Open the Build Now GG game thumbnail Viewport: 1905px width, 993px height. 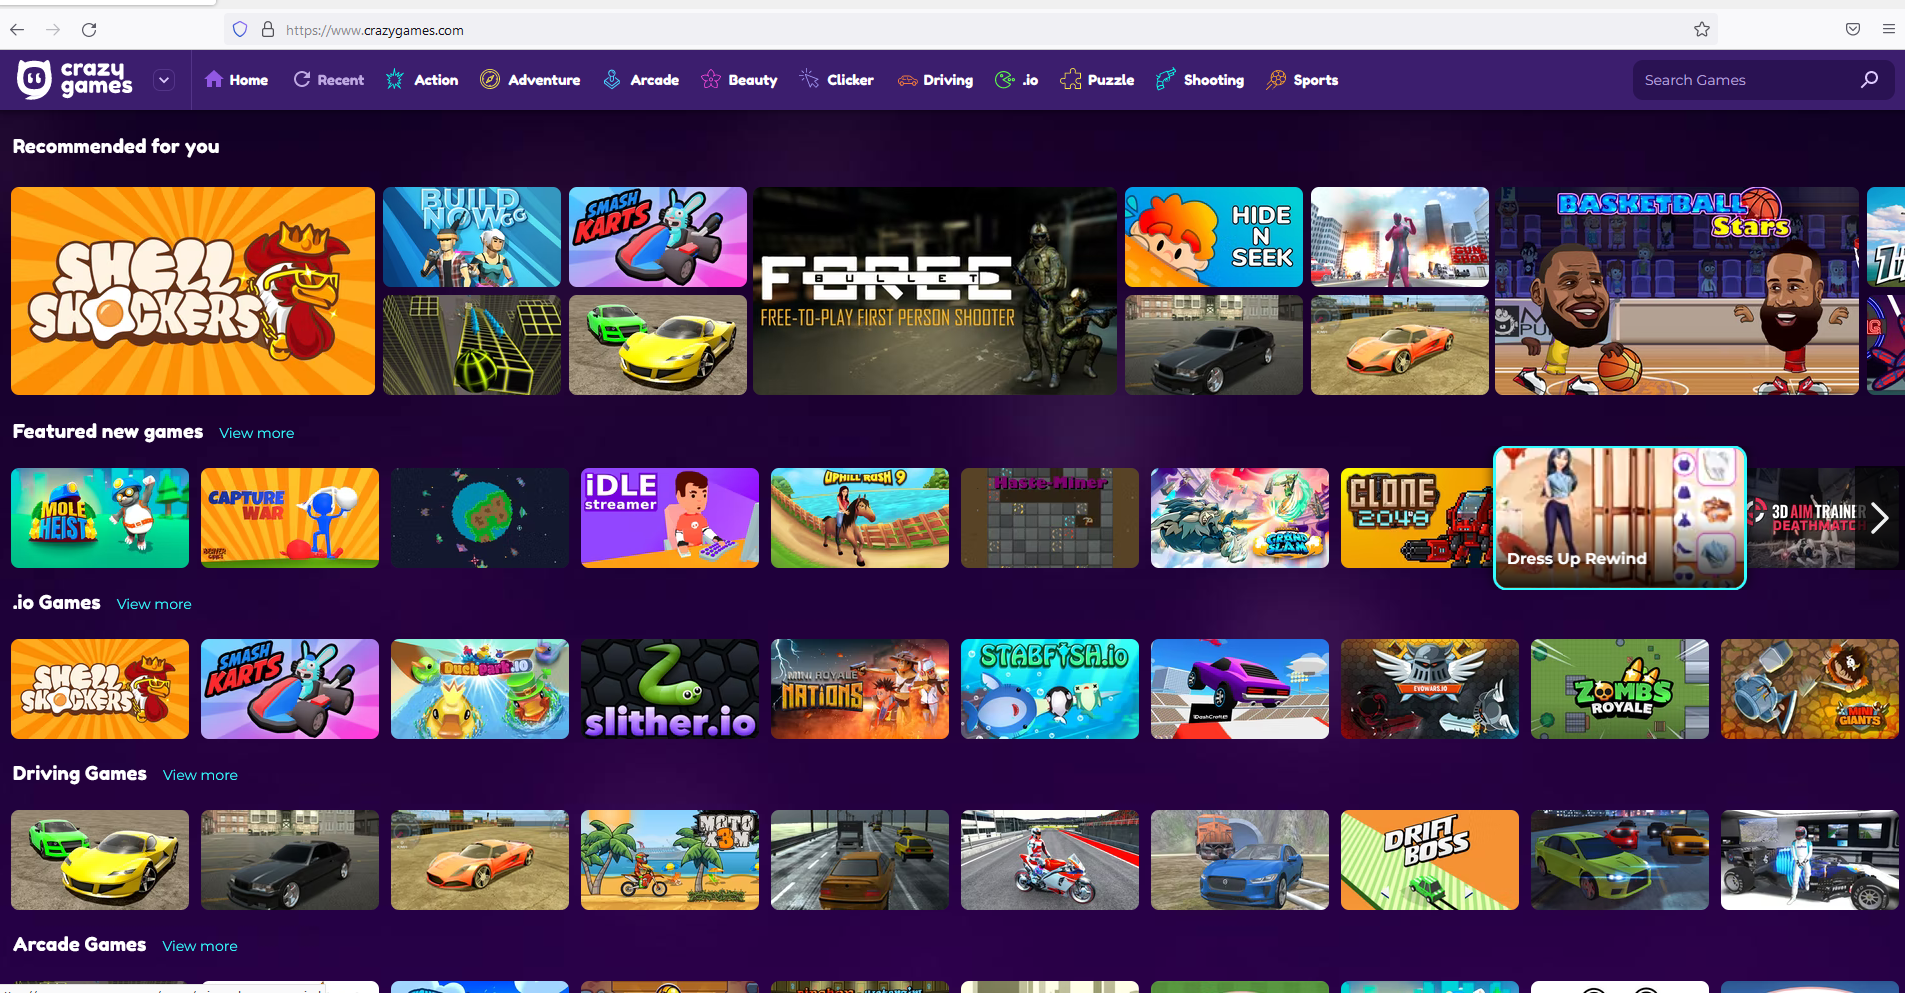tap(472, 237)
